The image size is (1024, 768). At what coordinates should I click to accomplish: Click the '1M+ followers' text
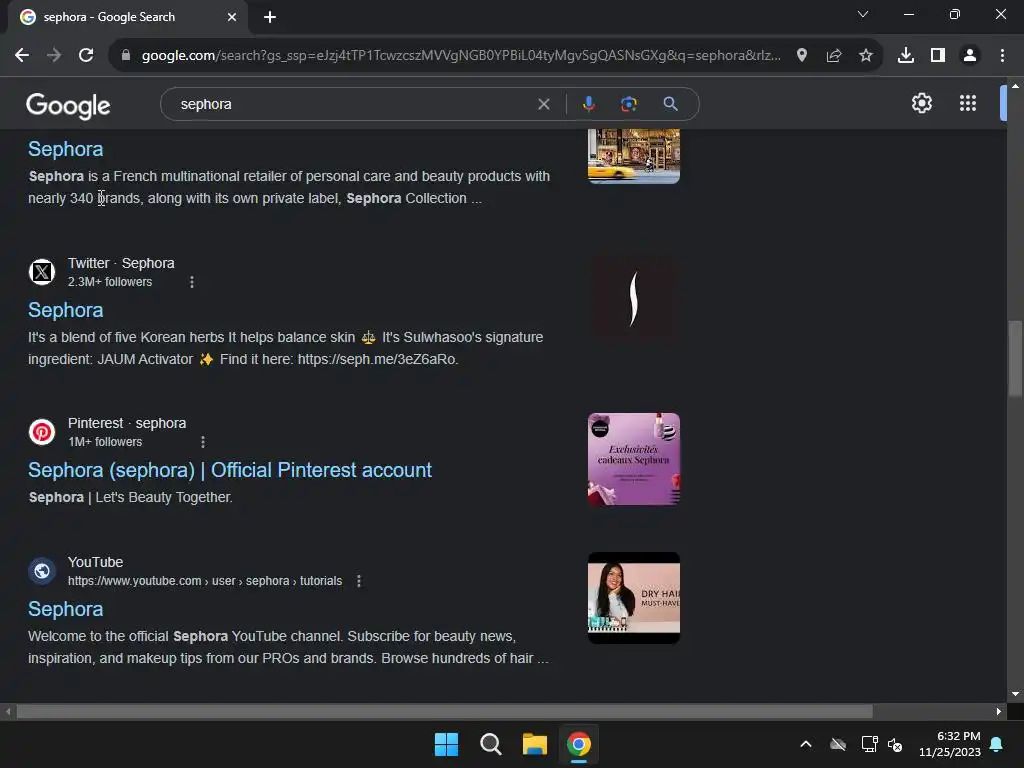coord(105,442)
